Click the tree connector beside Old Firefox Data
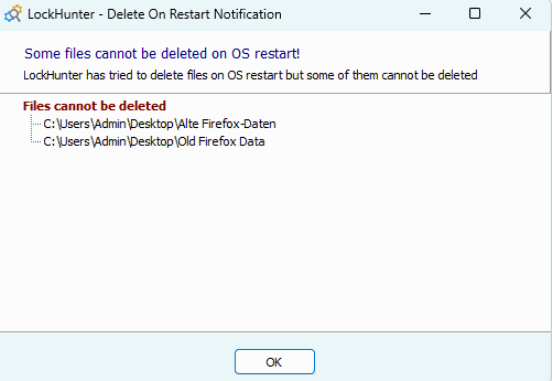The width and height of the screenshot is (552, 381). [x=36, y=142]
